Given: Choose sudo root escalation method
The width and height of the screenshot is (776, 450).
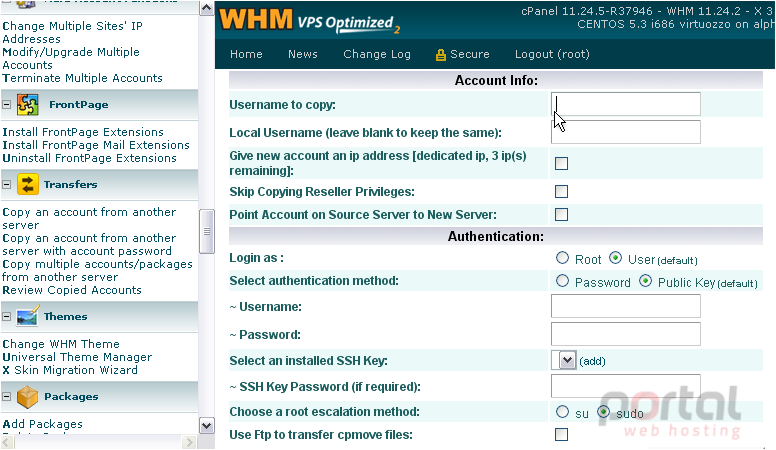Looking at the screenshot, I should [603, 412].
